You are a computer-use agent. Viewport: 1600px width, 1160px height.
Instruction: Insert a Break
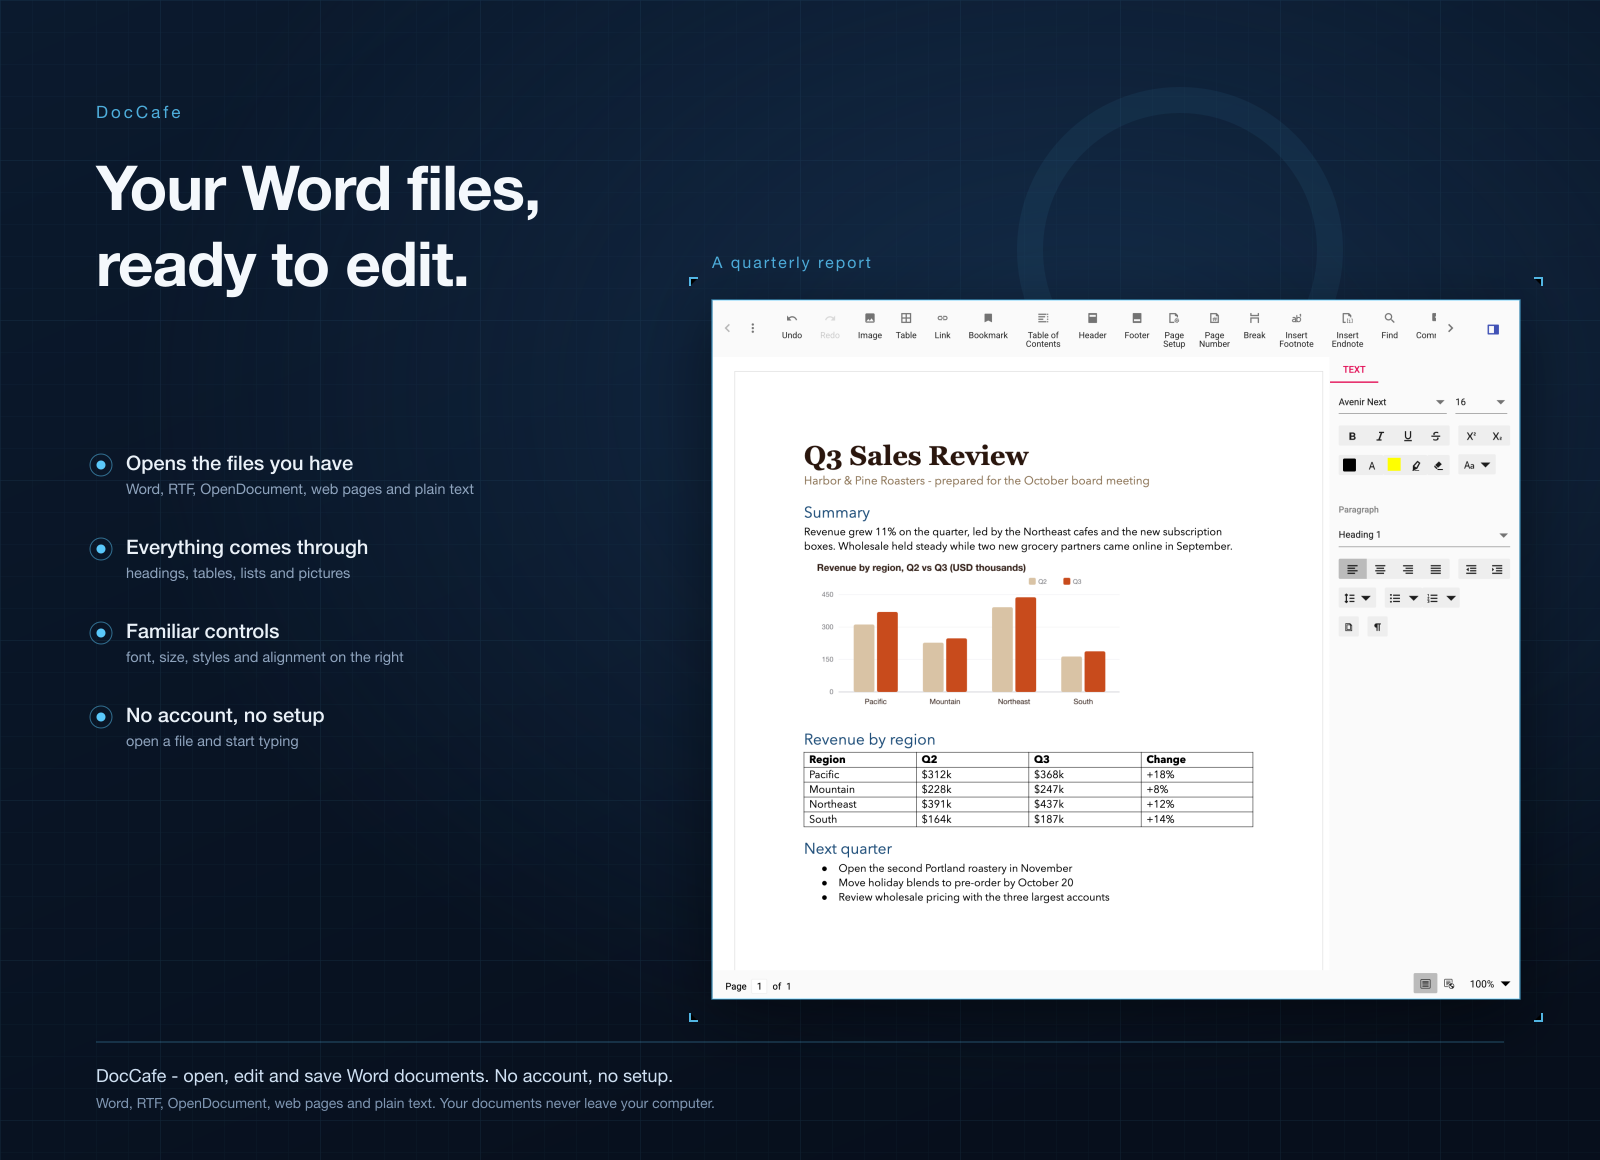click(1254, 326)
